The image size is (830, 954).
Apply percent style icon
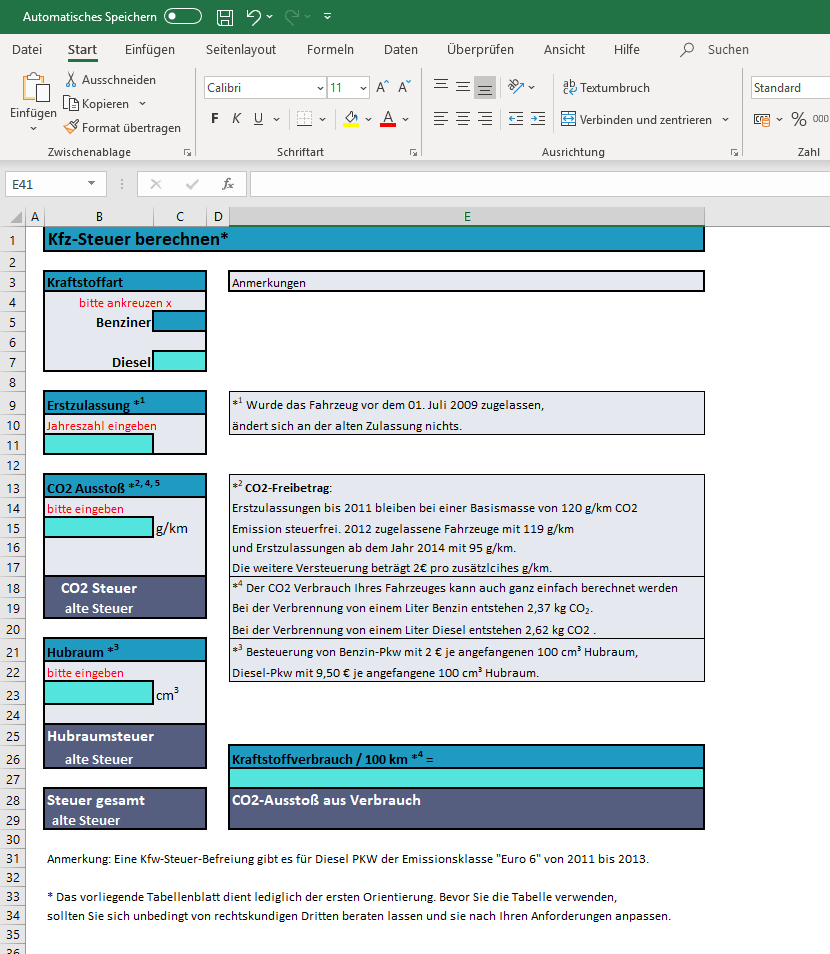[x=799, y=119]
